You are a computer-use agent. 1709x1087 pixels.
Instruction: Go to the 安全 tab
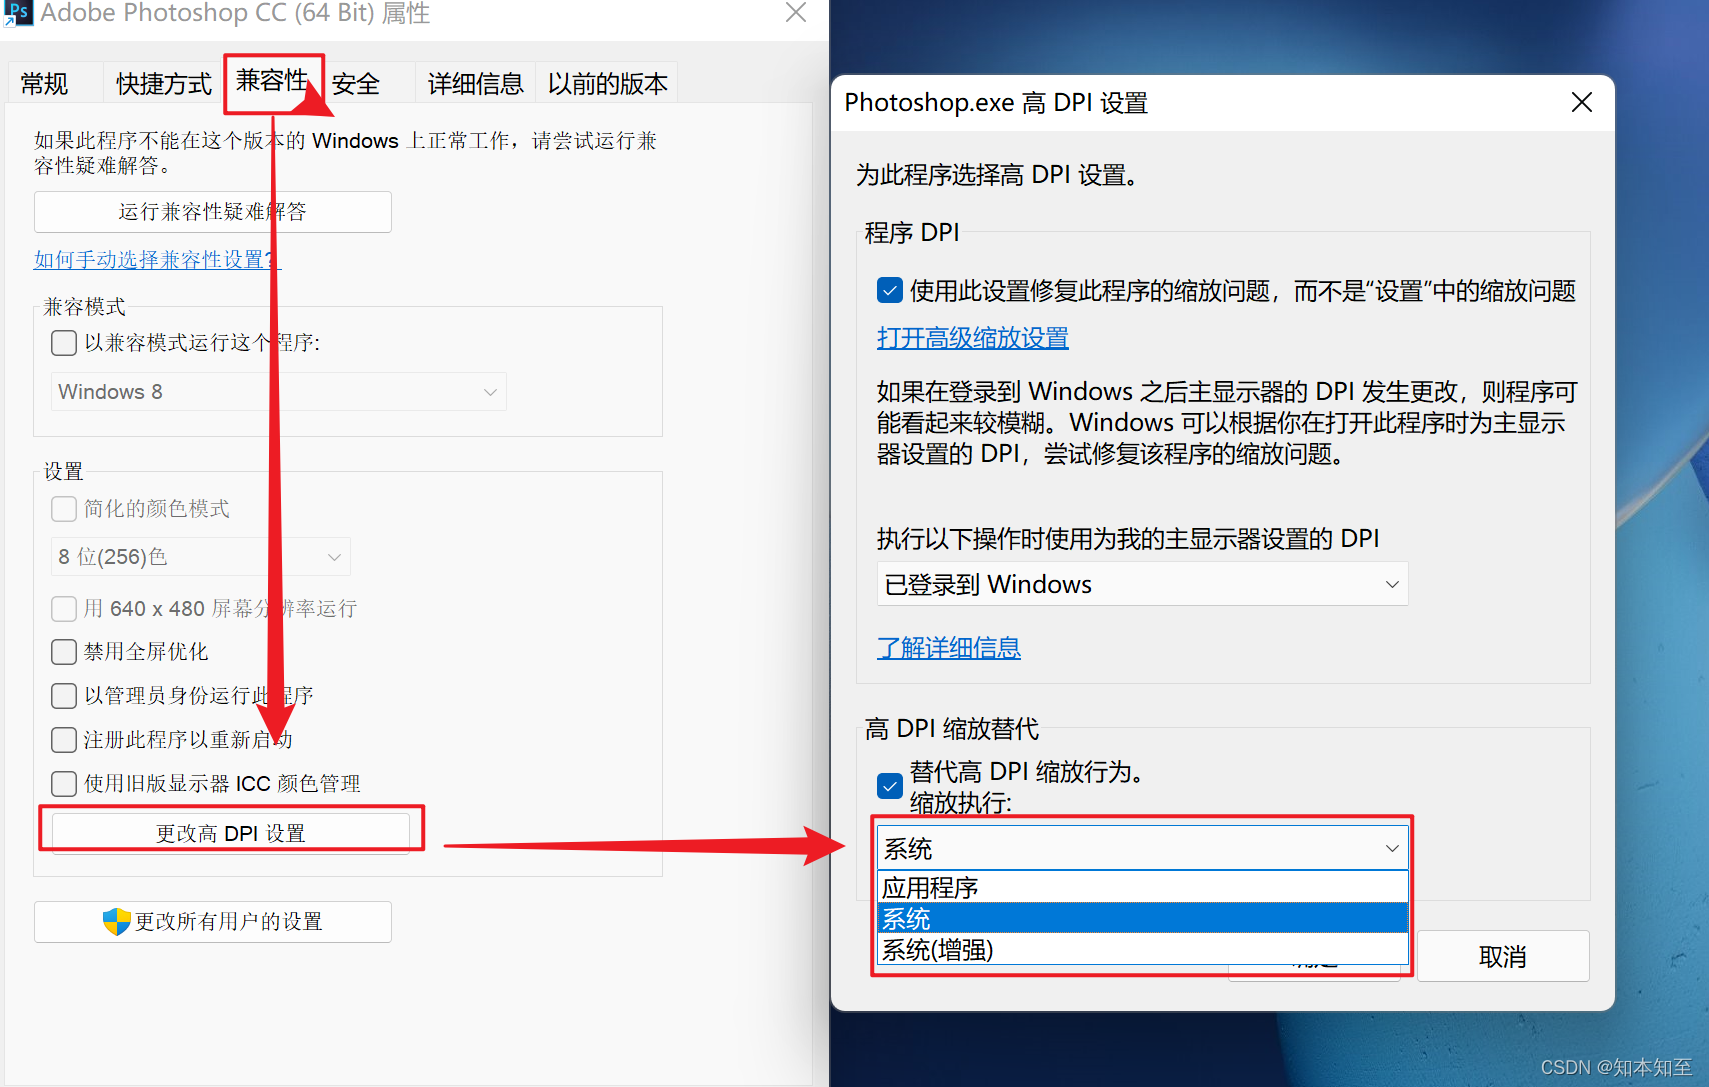(x=356, y=84)
